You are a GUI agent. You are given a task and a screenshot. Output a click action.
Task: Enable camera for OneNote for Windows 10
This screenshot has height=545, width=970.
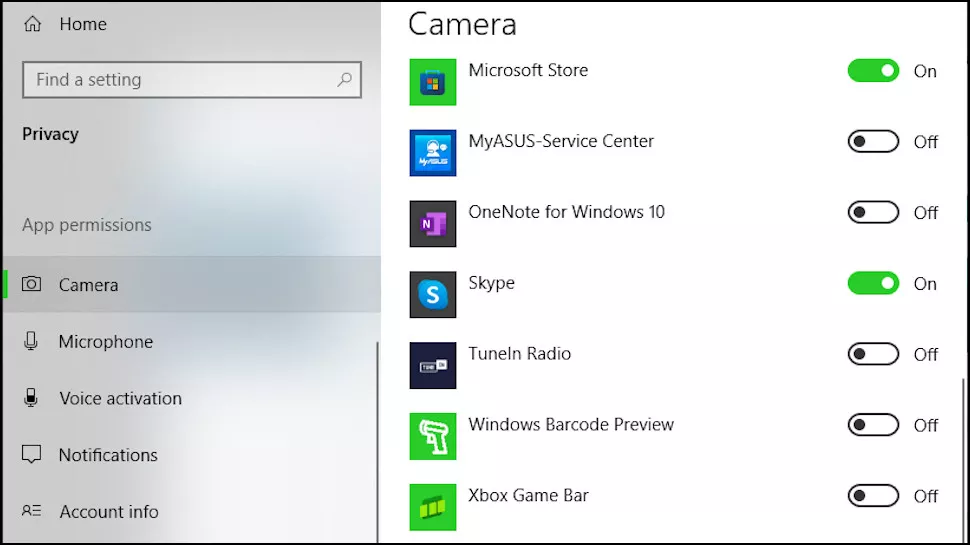pos(873,212)
